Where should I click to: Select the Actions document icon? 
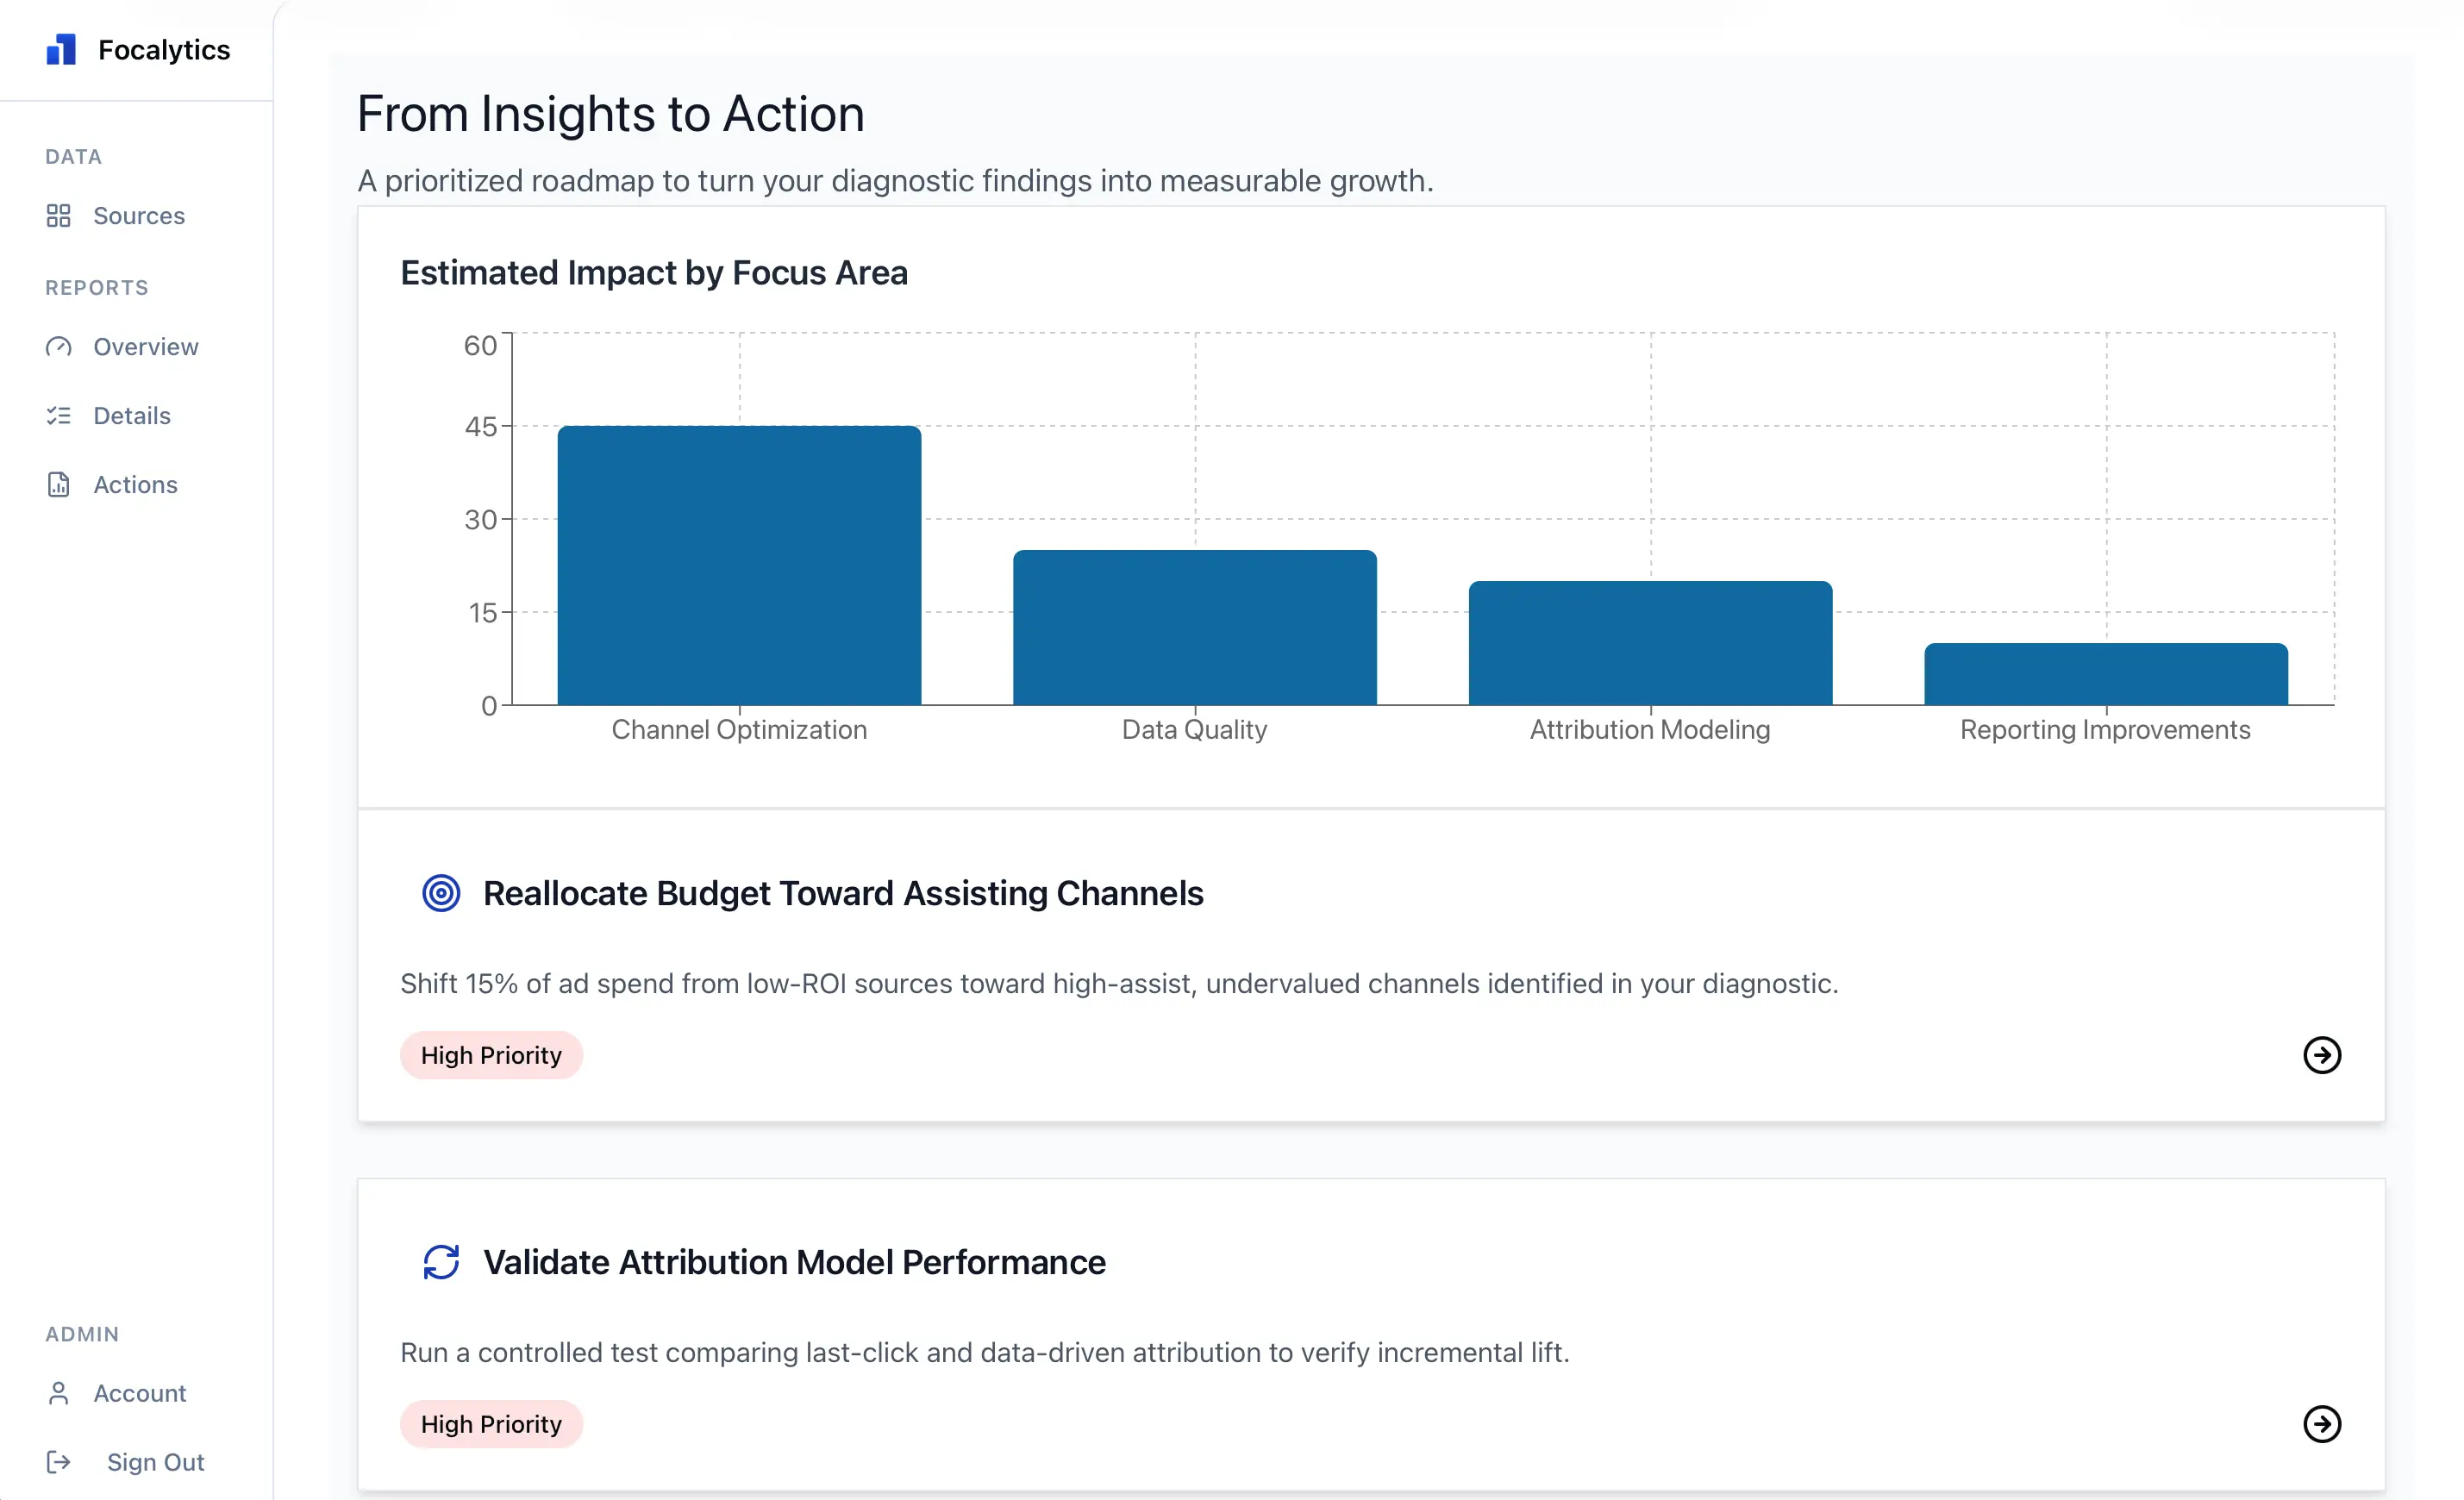pyautogui.click(x=60, y=484)
